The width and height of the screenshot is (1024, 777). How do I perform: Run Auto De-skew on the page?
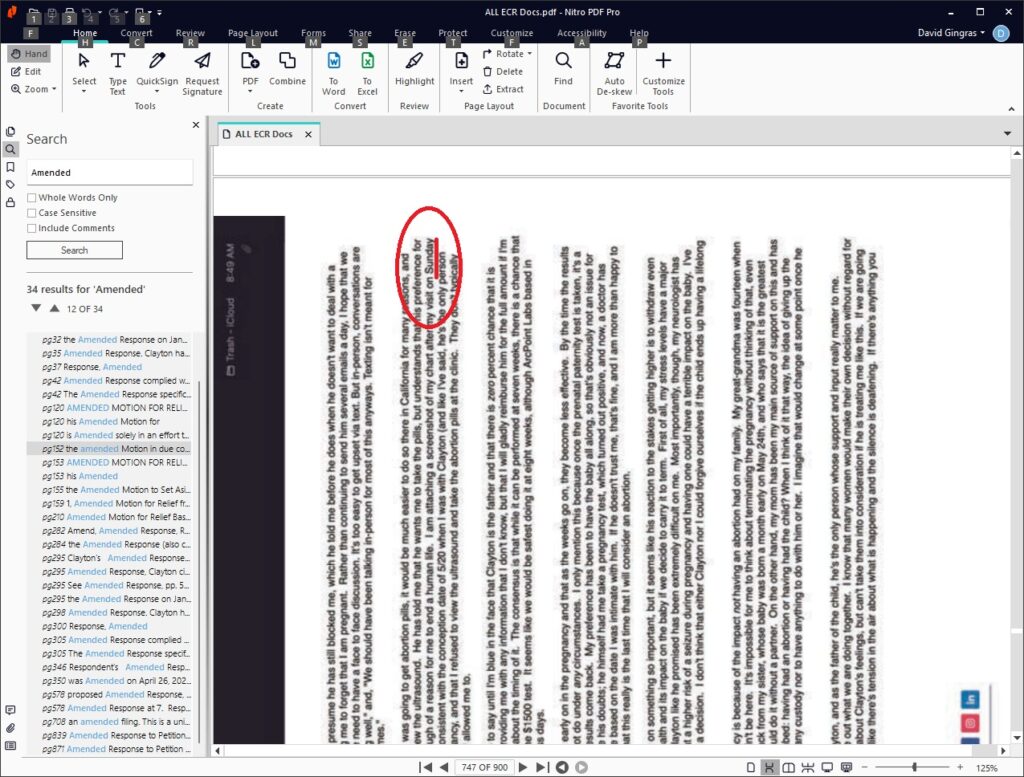pyautogui.click(x=614, y=71)
